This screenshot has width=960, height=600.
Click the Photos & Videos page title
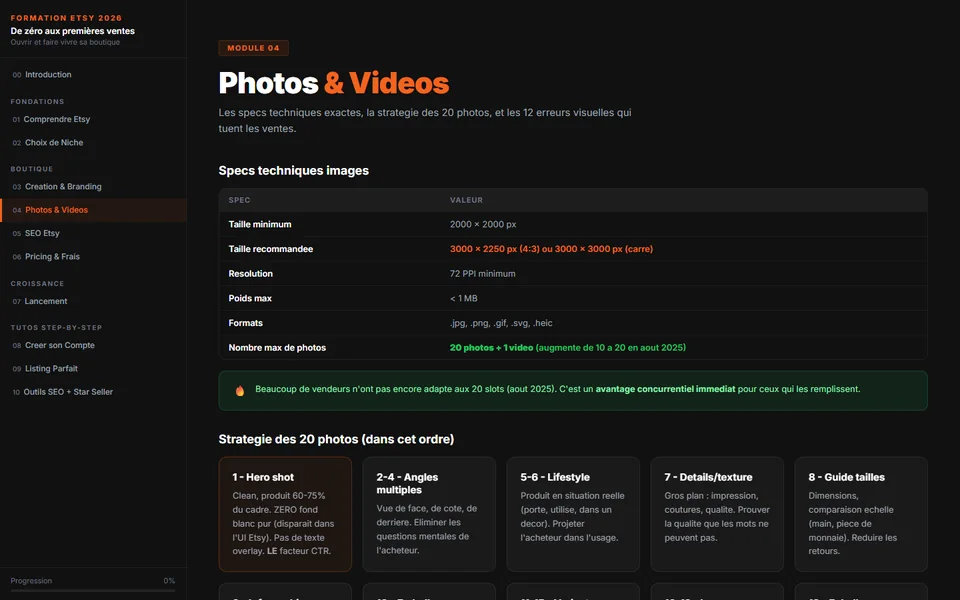pyautogui.click(x=334, y=83)
